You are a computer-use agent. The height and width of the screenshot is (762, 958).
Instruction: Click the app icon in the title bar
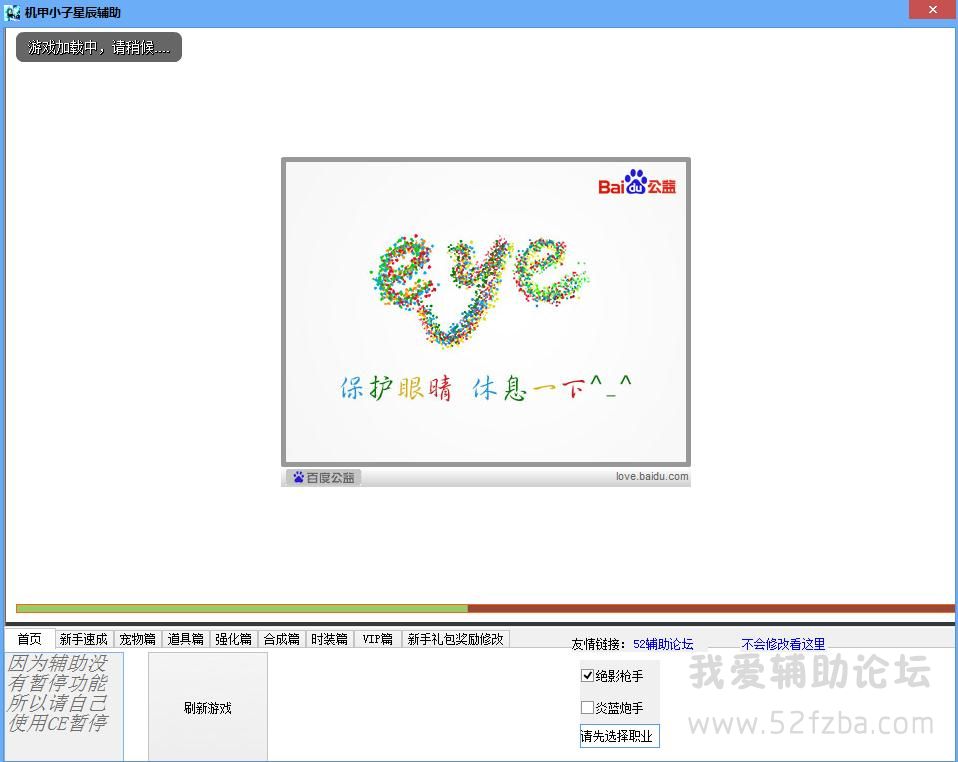(12, 12)
